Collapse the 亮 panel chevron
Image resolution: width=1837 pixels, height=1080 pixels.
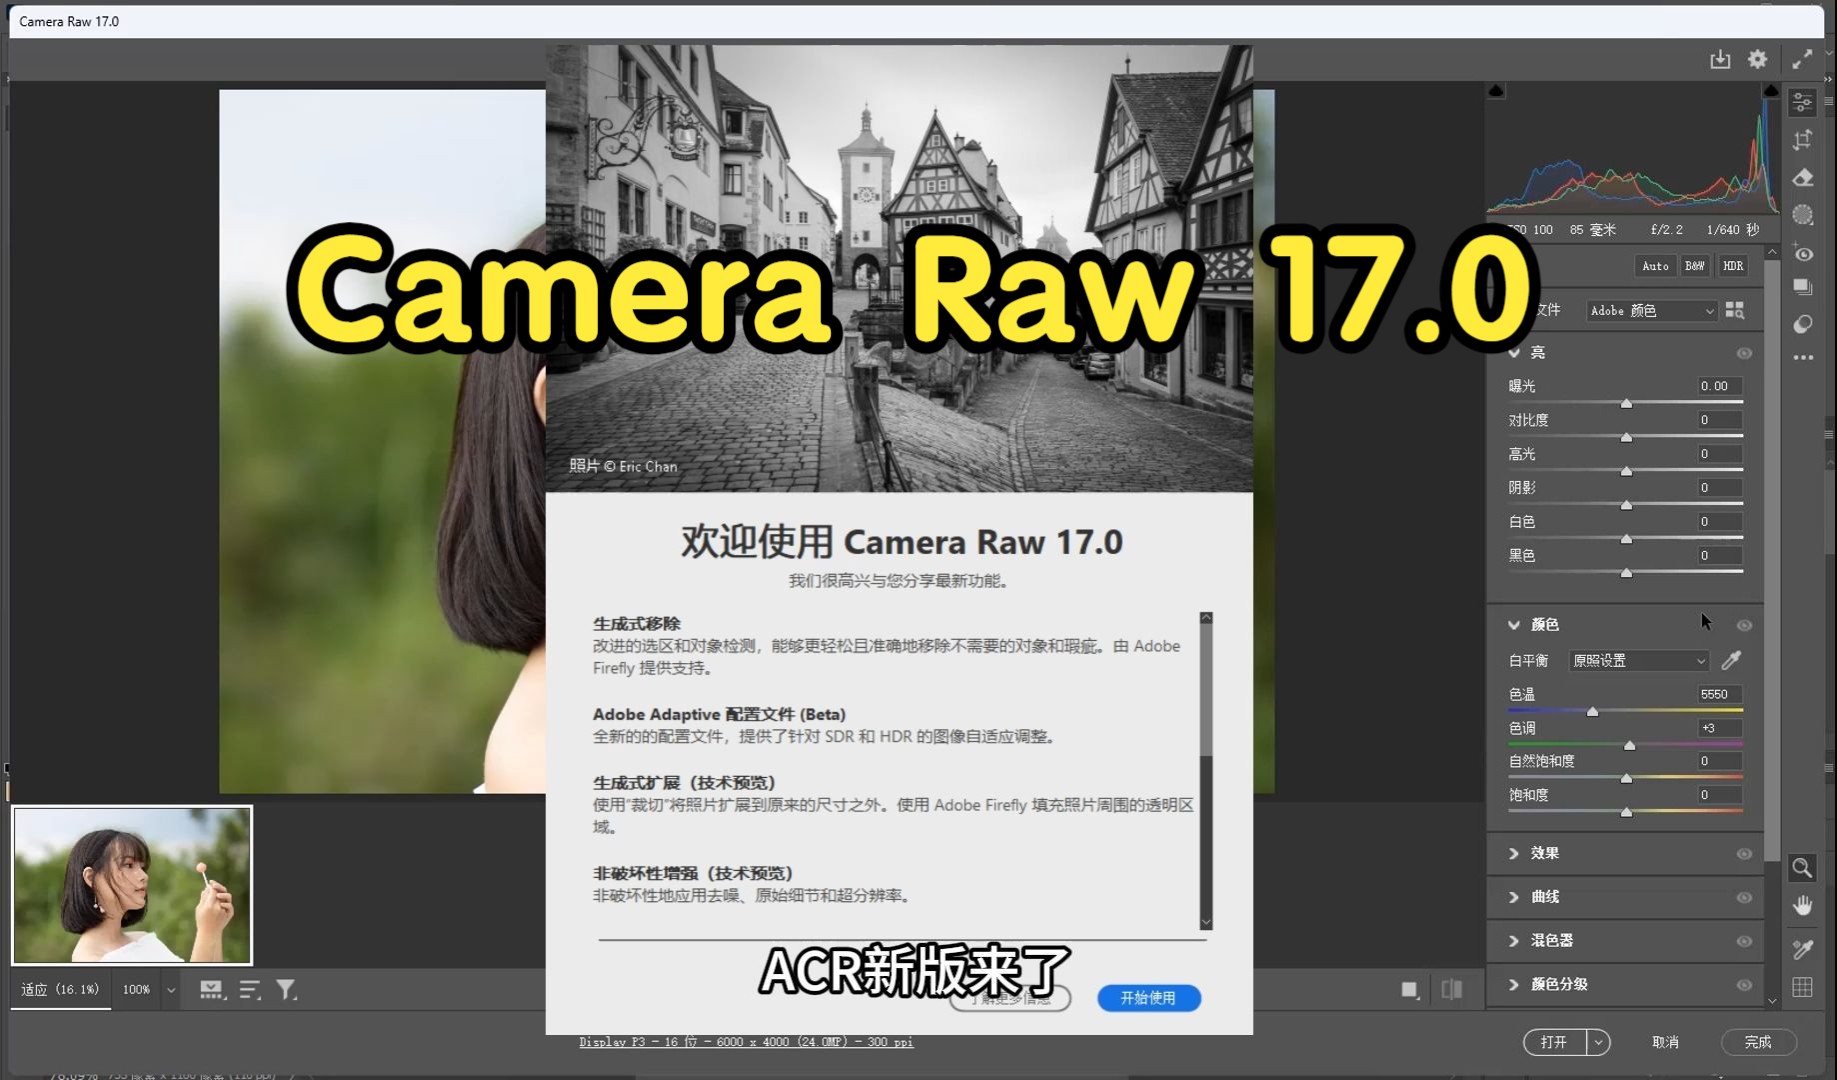(1514, 353)
